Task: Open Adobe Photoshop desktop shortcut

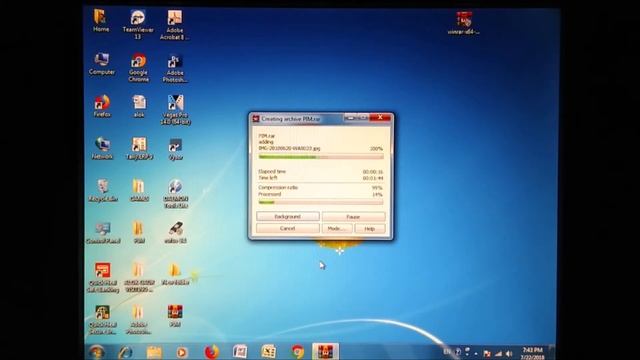Action: pyautogui.click(x=175, y=68)
